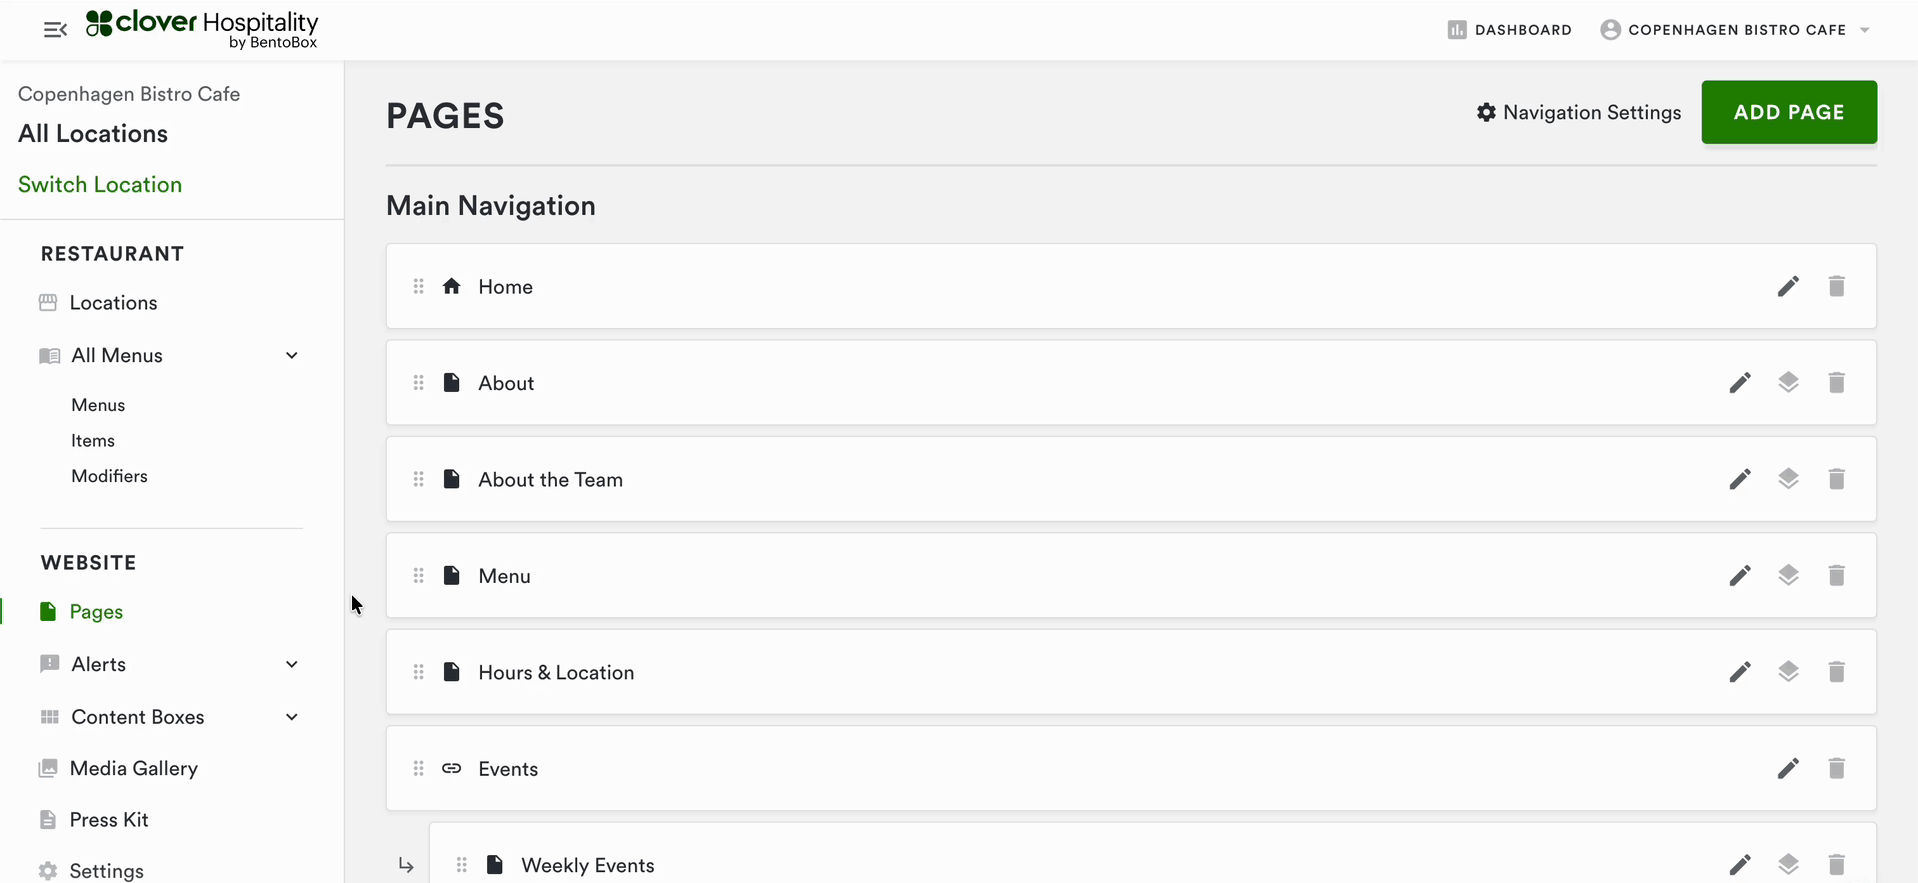This screenshot has width=1918, height=883.
Task: Click the edit pencil for Home page
Action: 1788,287
